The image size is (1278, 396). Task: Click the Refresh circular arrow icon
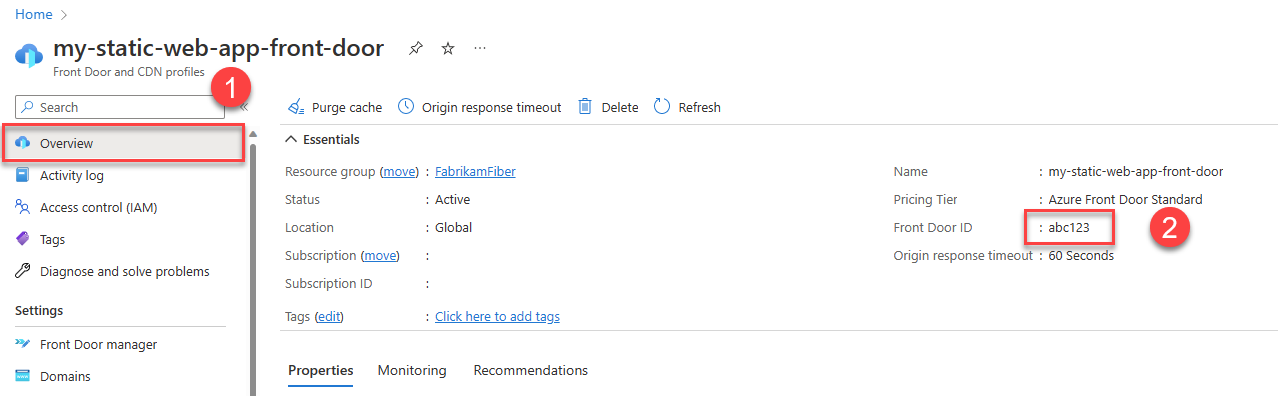click(662, 106)
